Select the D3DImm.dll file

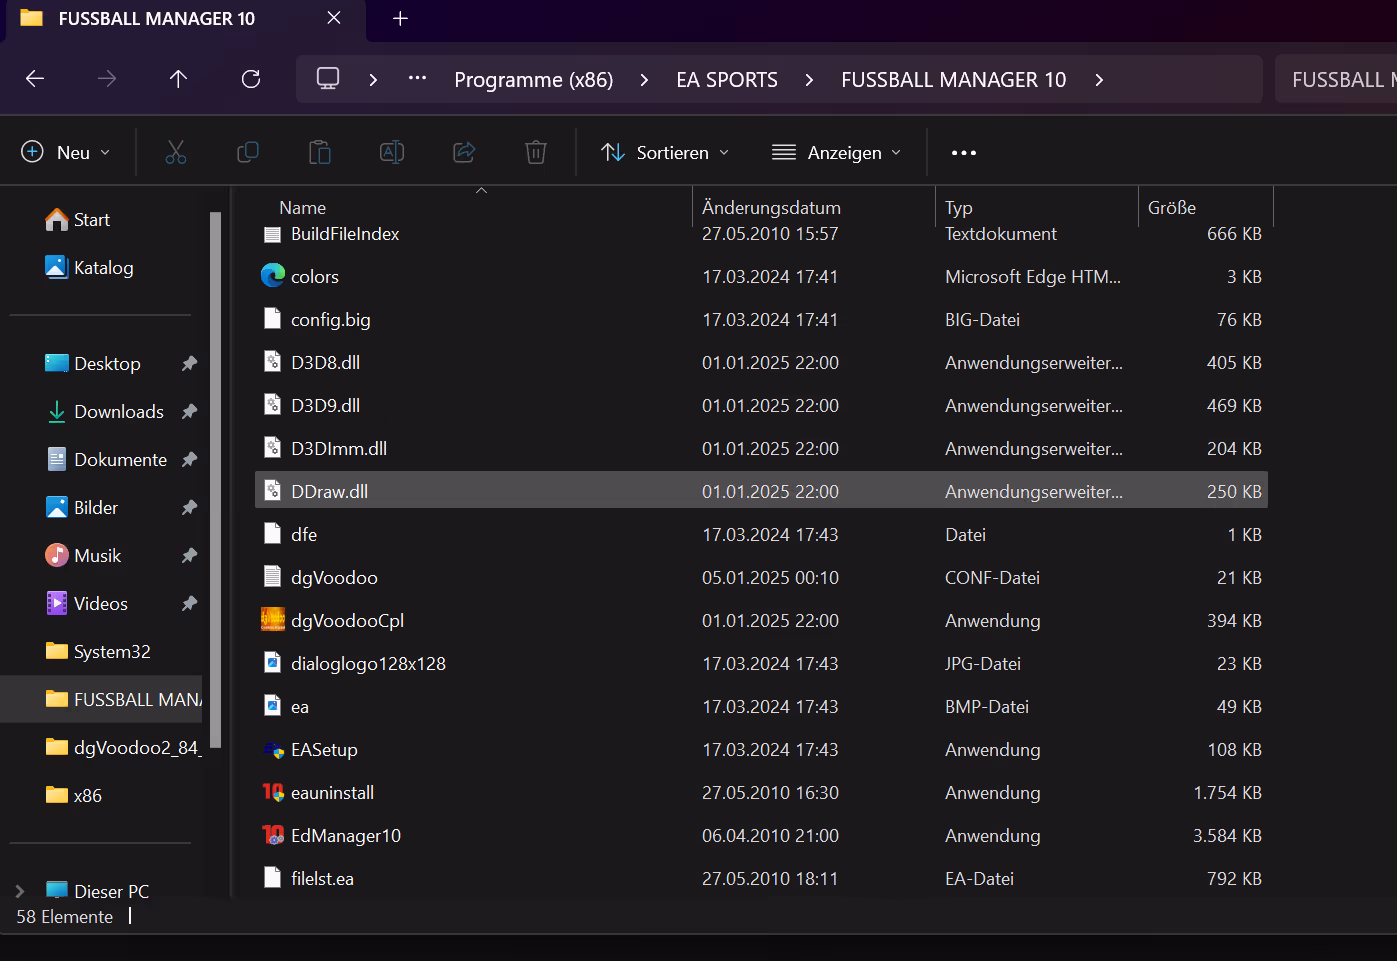(x=761, y=448)
